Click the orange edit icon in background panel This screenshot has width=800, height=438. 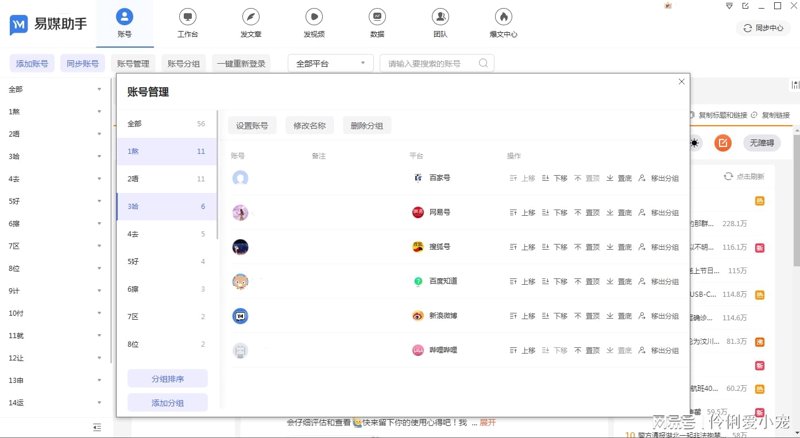(x=722, y=143)
